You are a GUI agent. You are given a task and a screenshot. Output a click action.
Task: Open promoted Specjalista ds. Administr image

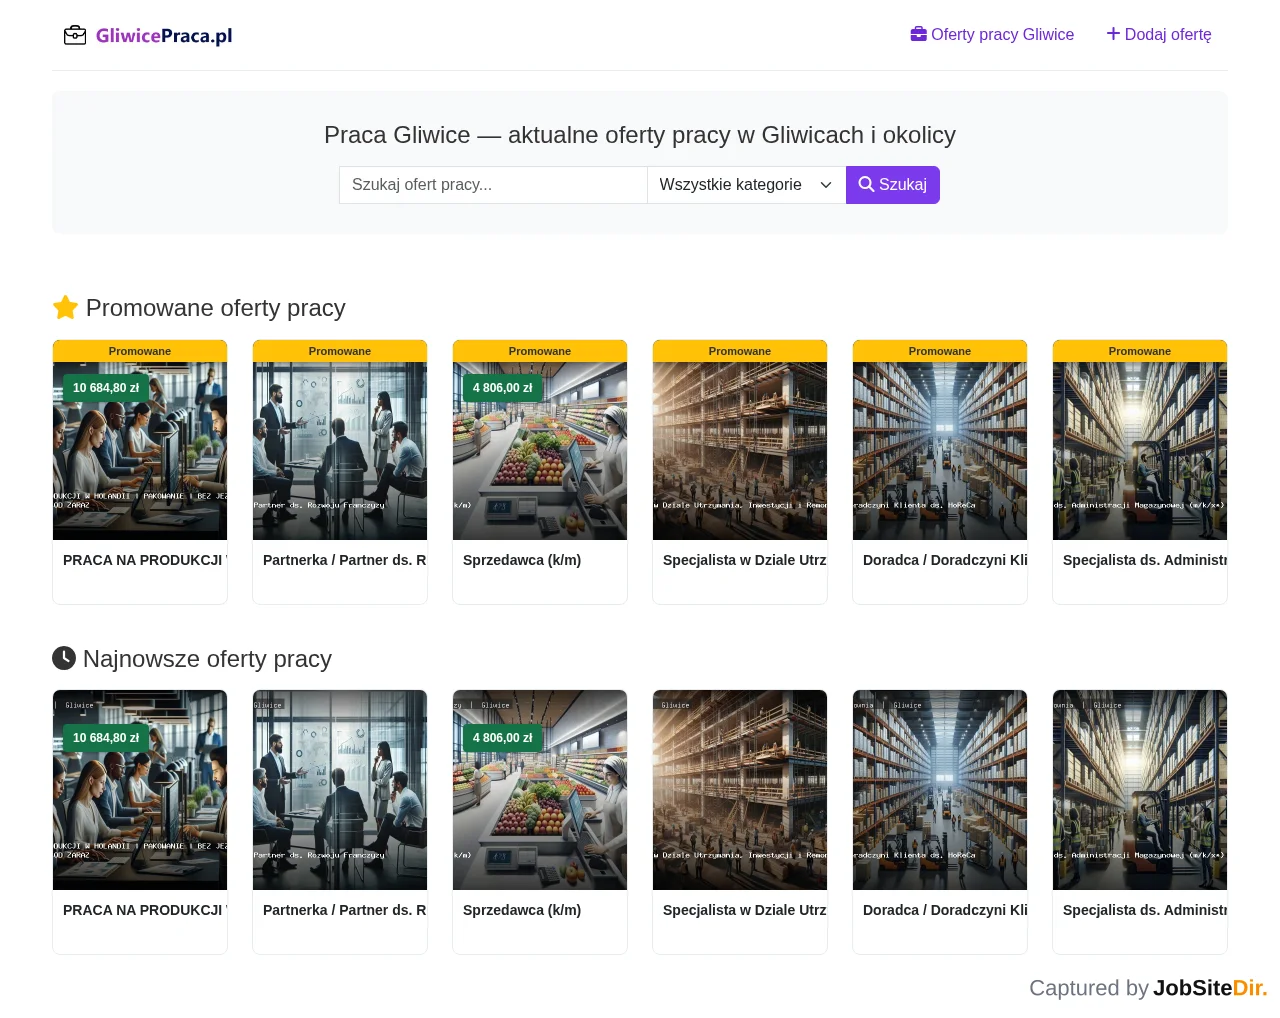click(x=1140, y=451)
